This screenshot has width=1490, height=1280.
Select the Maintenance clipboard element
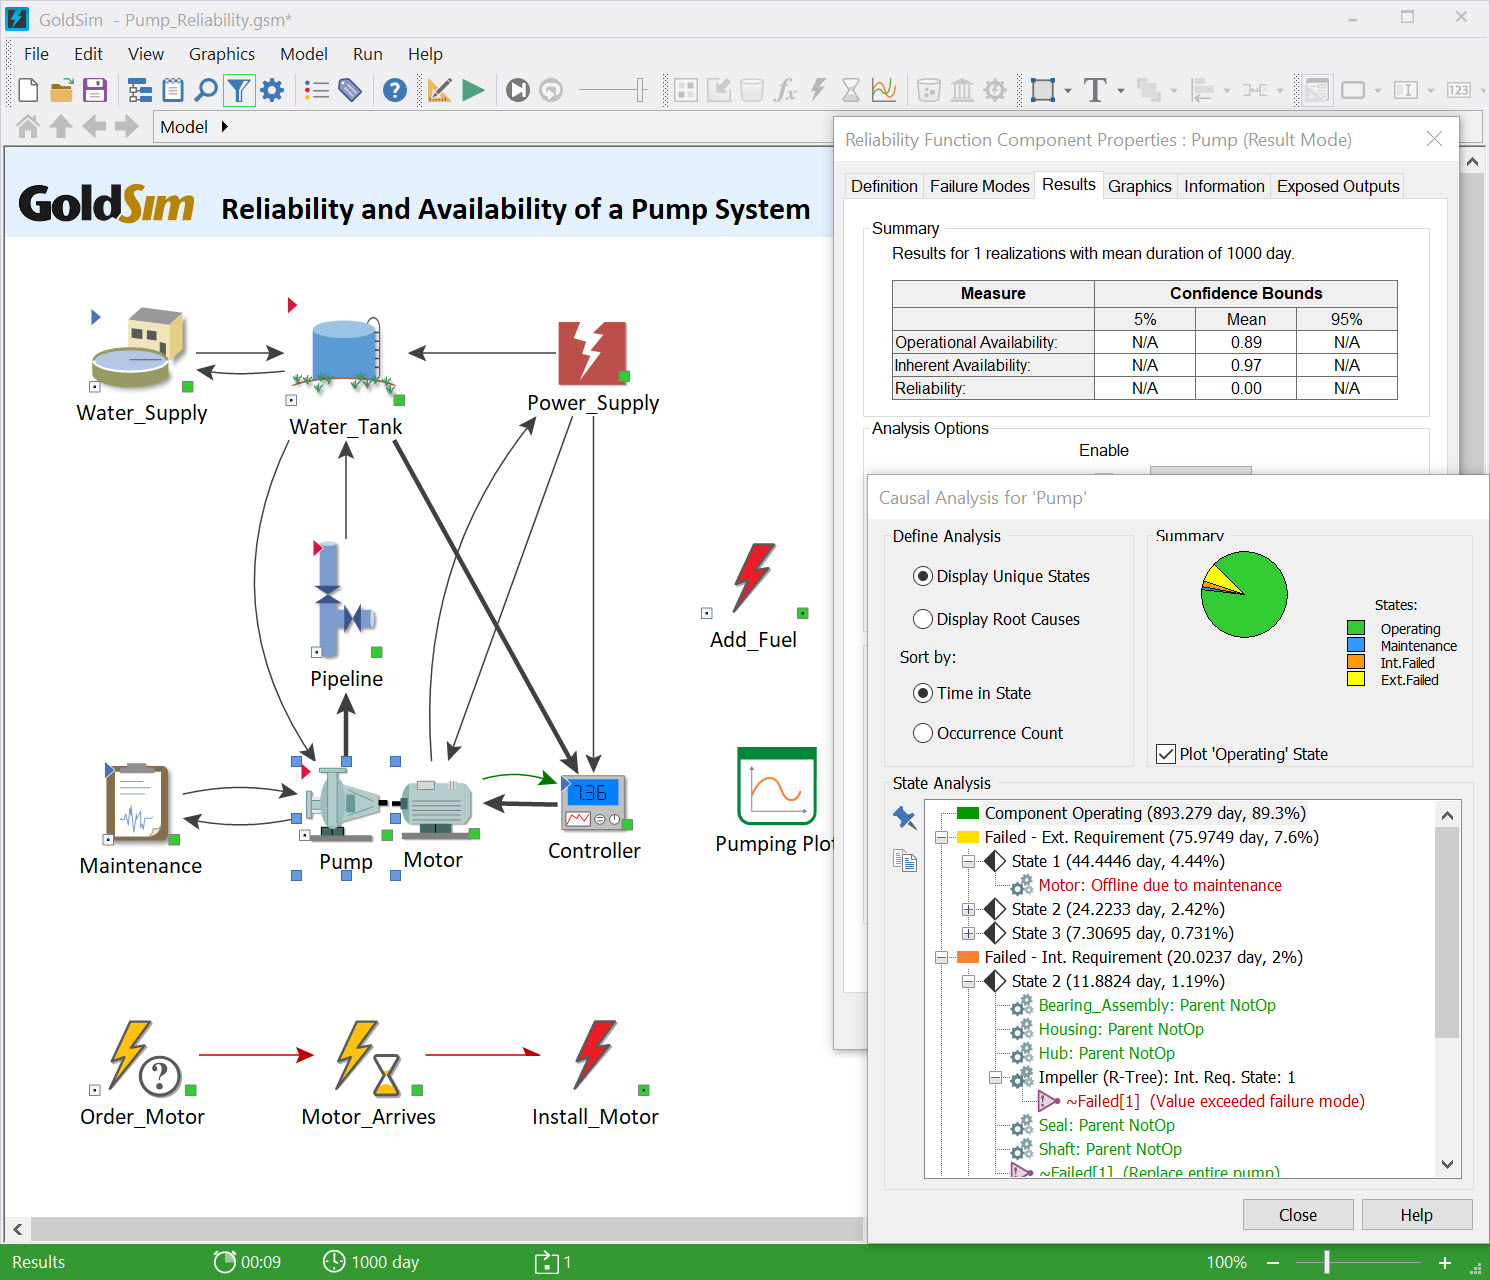(138, 804)
